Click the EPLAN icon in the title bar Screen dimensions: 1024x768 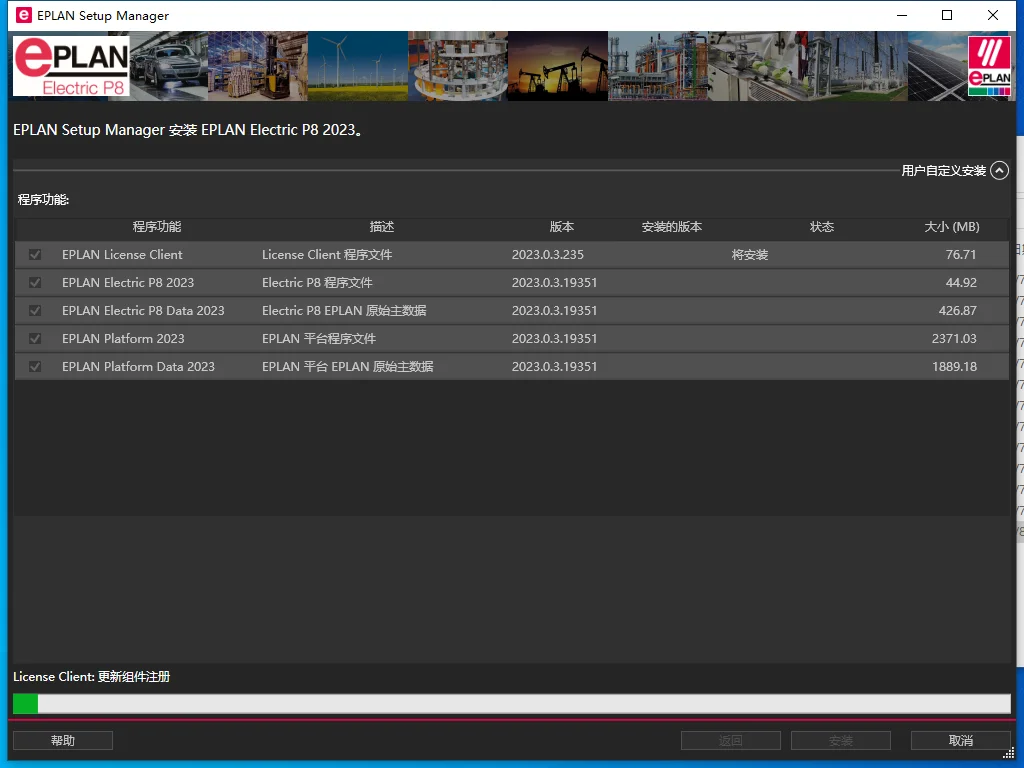pos(24,15)
